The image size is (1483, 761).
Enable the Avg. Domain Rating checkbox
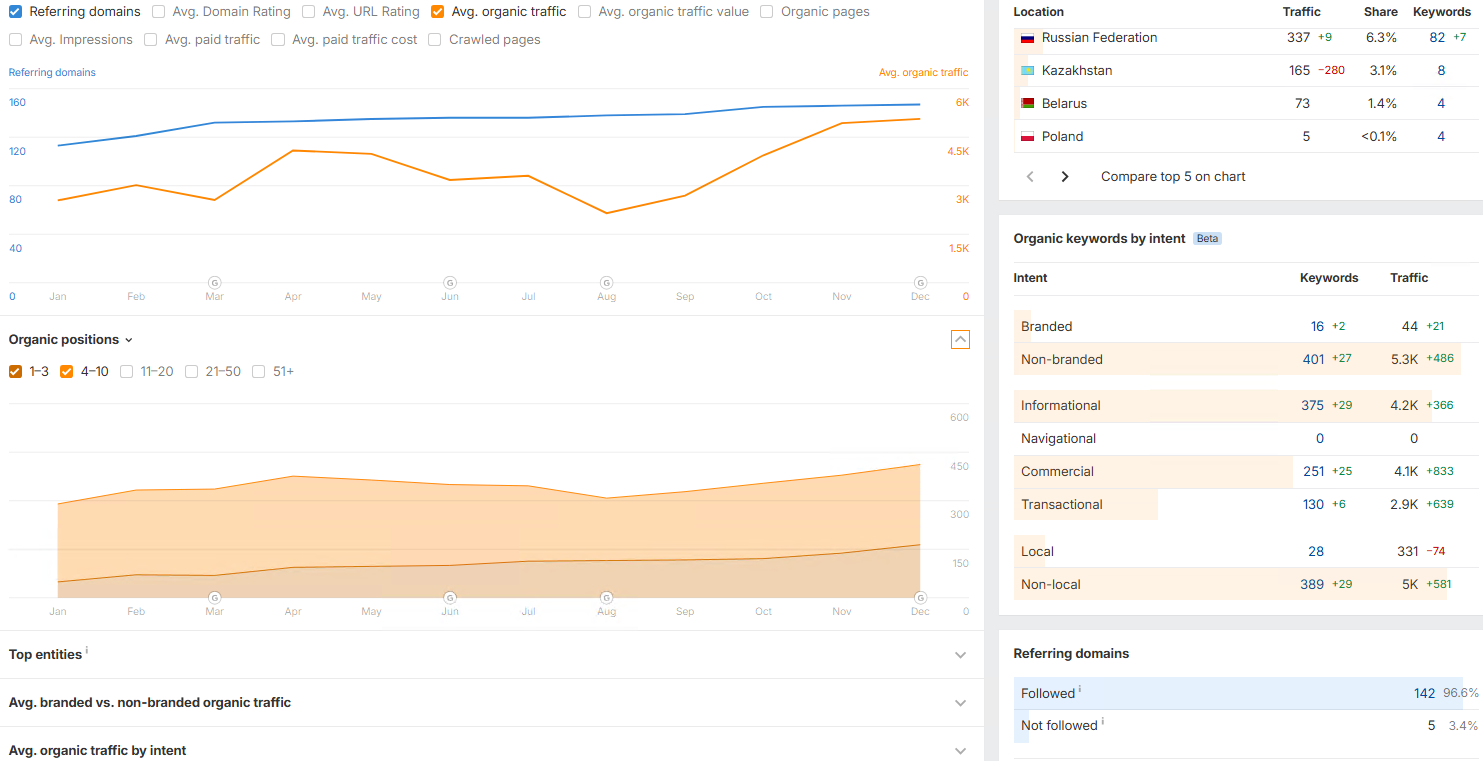click(159, 12)
